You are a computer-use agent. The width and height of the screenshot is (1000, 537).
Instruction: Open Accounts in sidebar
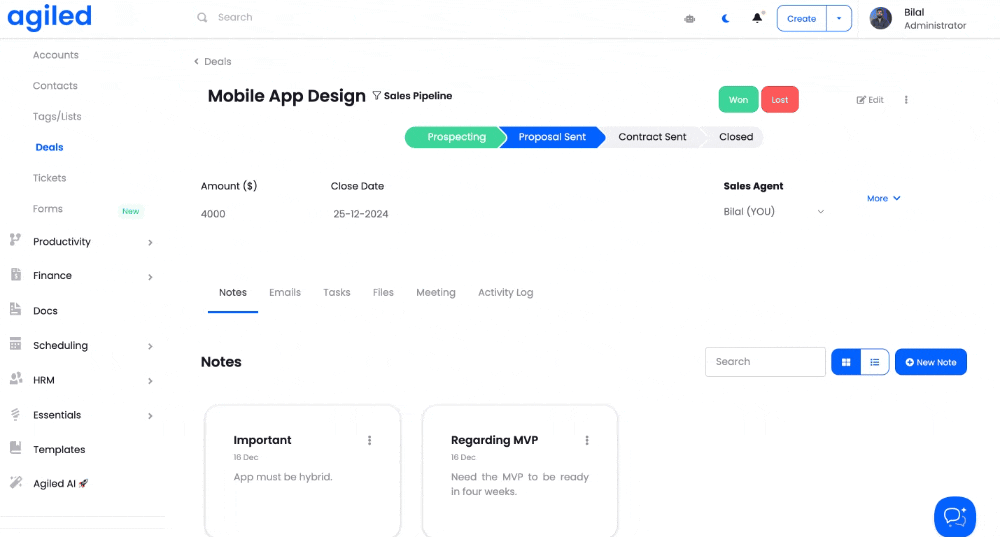56,55
